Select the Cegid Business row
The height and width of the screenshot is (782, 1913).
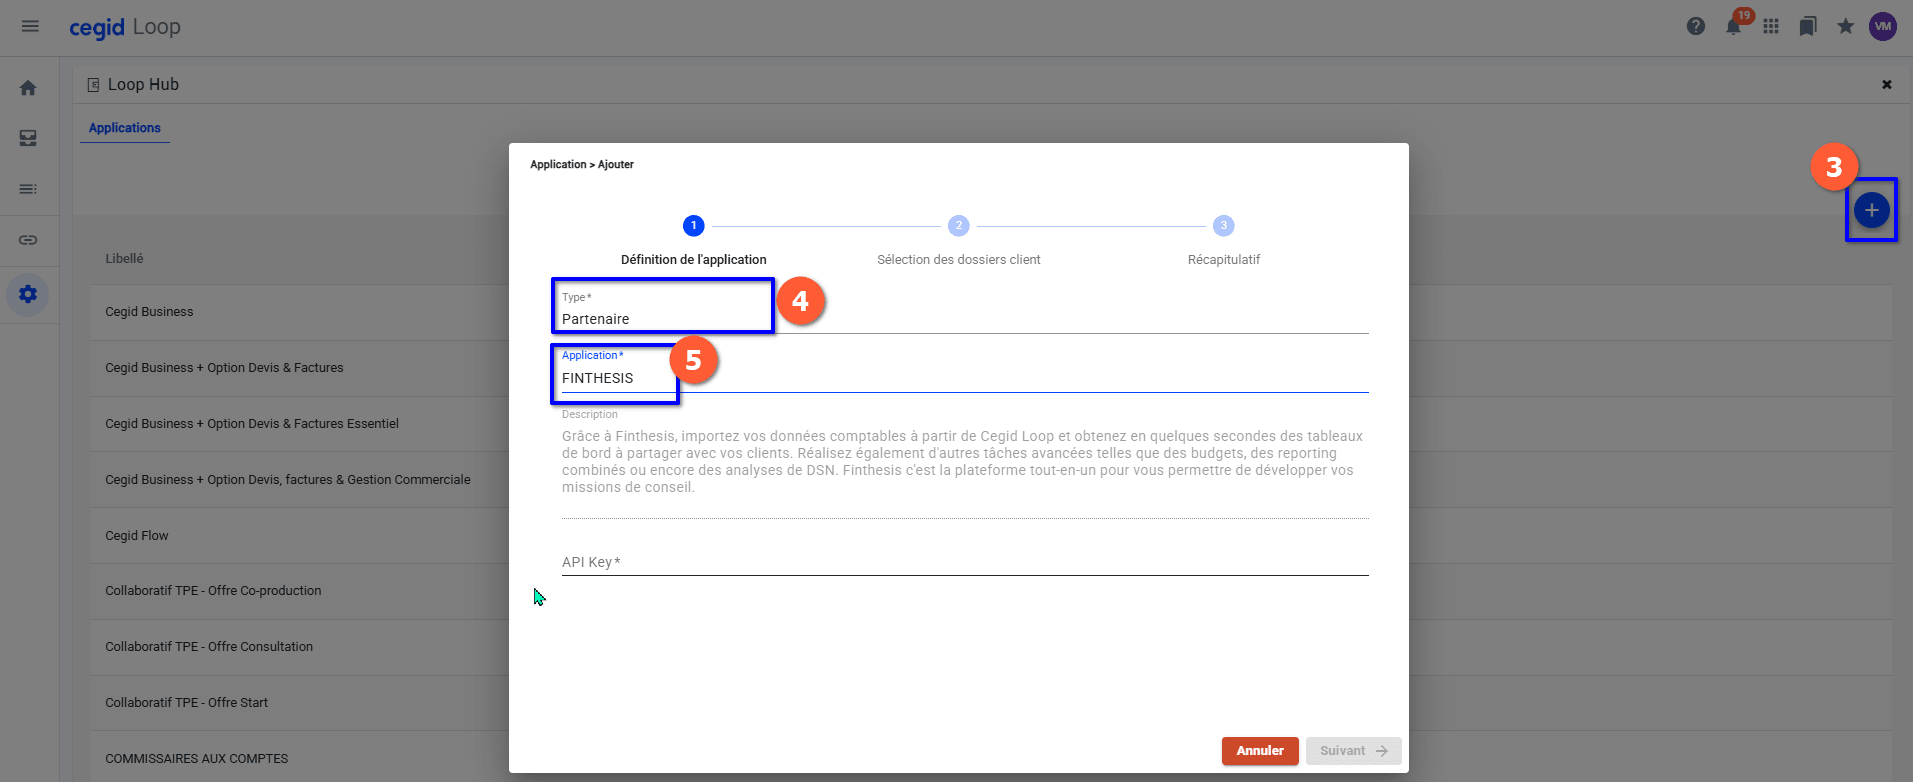click(x=300, y=312)
